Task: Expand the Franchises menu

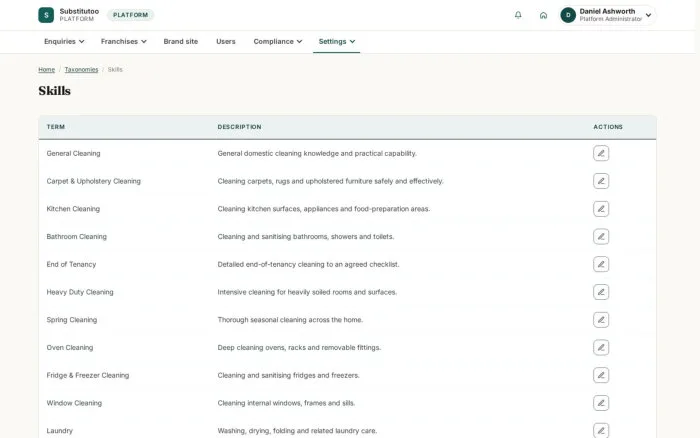Action: [x=124, y=41]
